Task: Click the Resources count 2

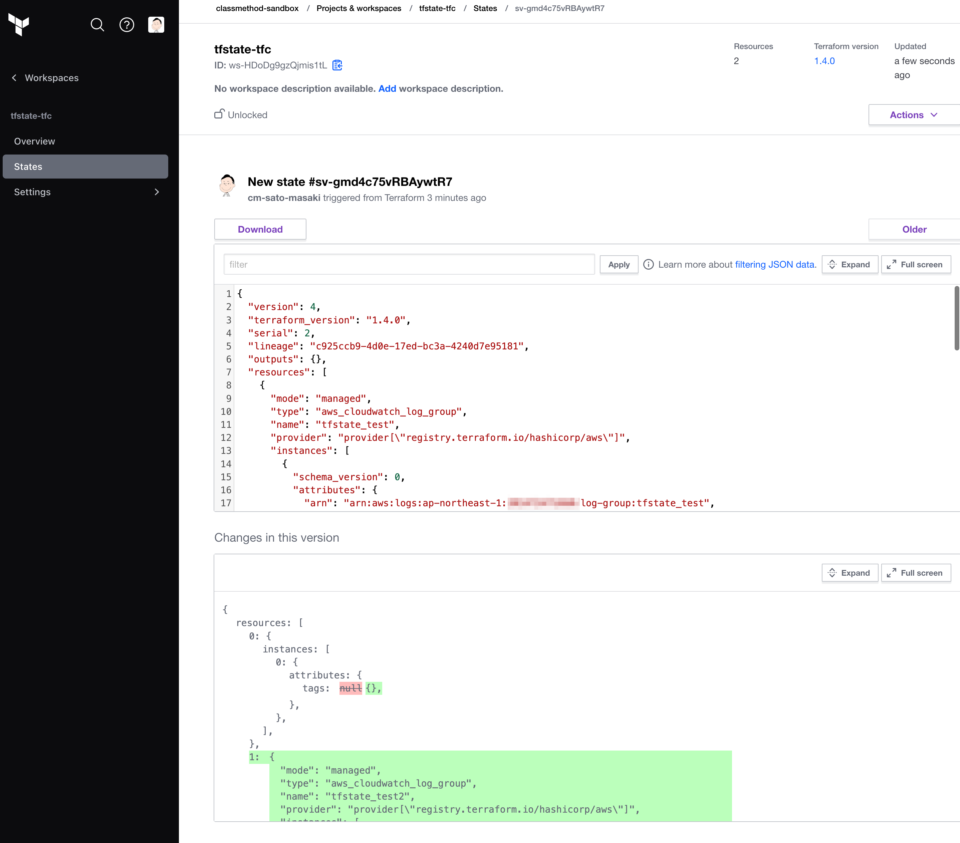Action: (x=736, y=61)
